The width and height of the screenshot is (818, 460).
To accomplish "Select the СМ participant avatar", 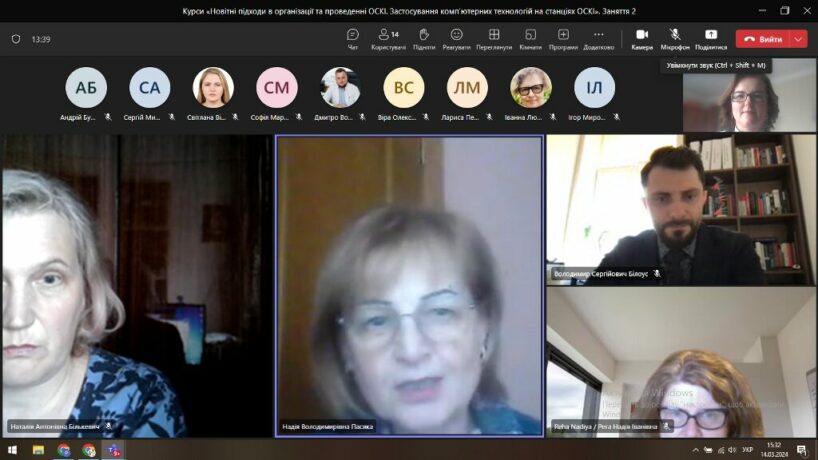I will point(277,88).
